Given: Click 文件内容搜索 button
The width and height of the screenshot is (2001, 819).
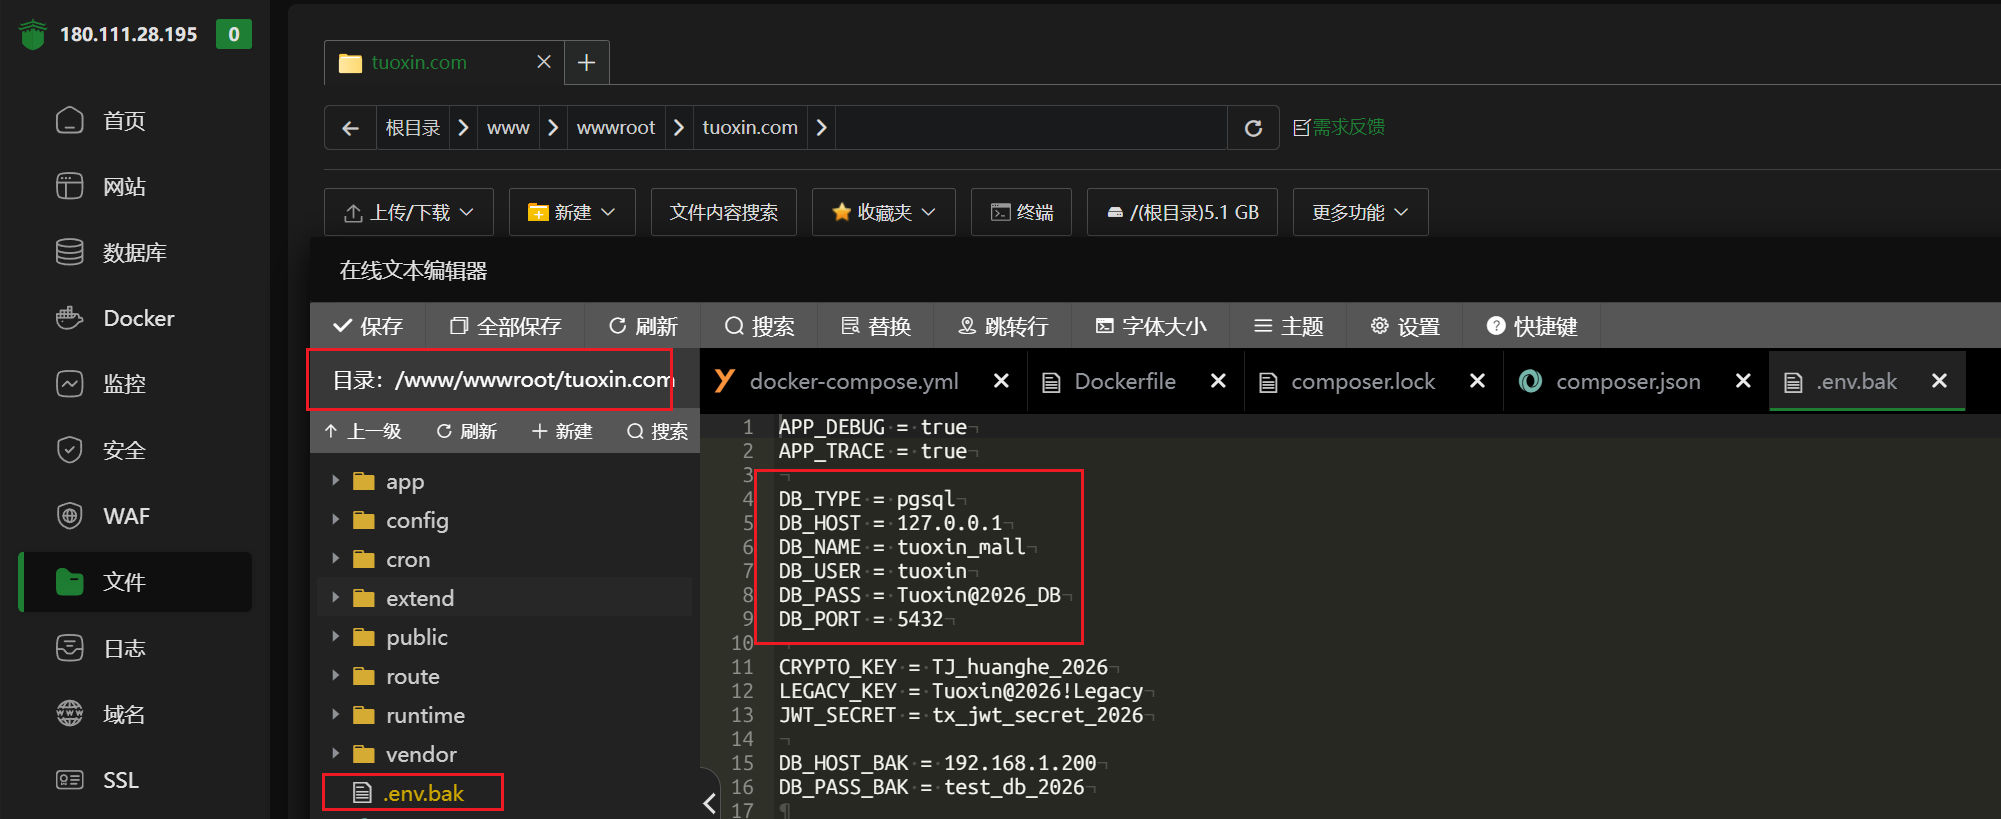Looking at the screenshot, I should pyautogui.click(x=724, y=212).
